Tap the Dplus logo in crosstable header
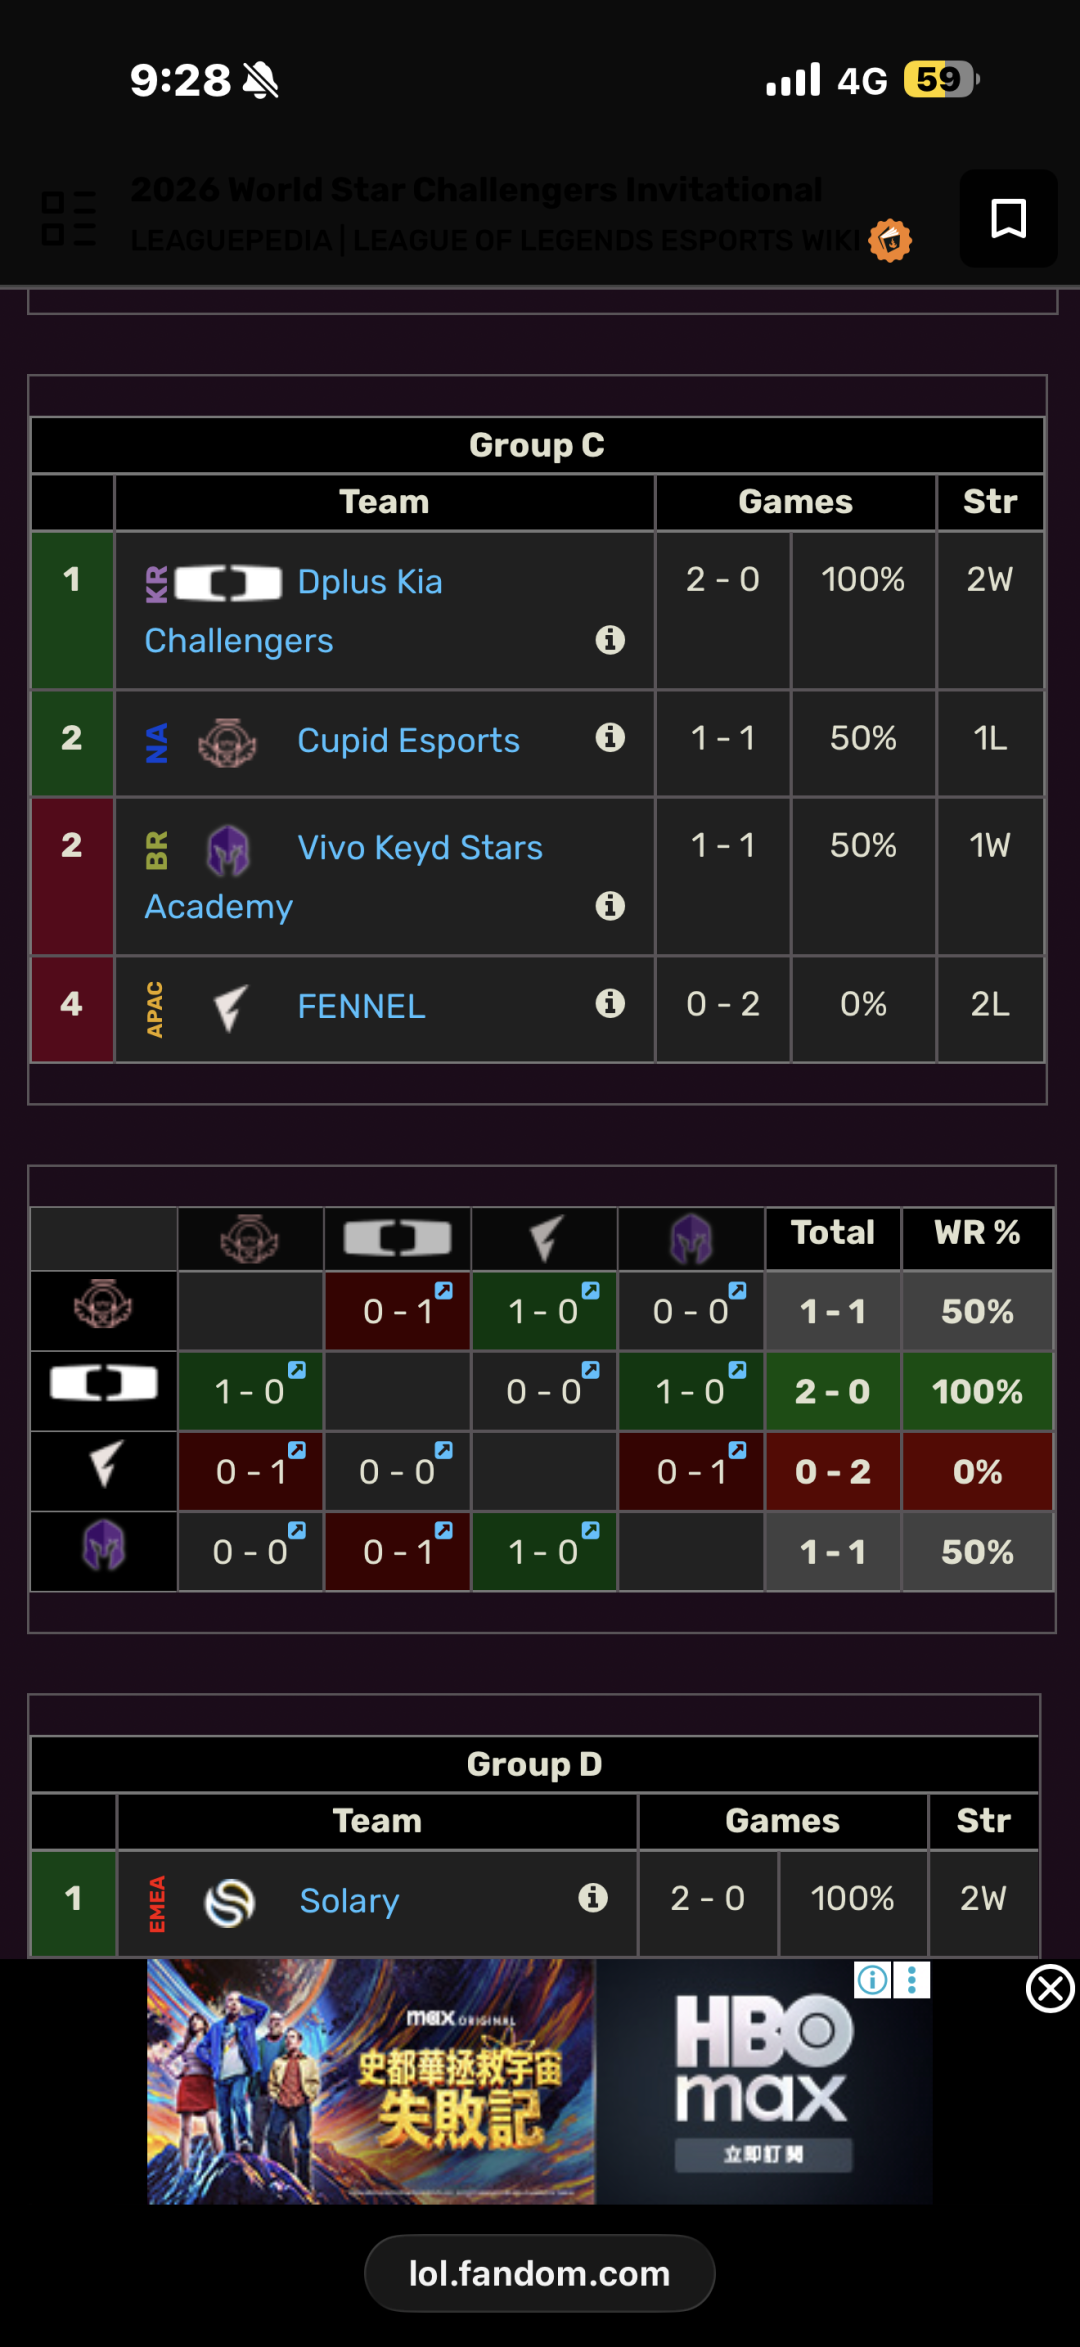Image resolution: width=1080 pixels, height=2347 pixels. 397,1238
